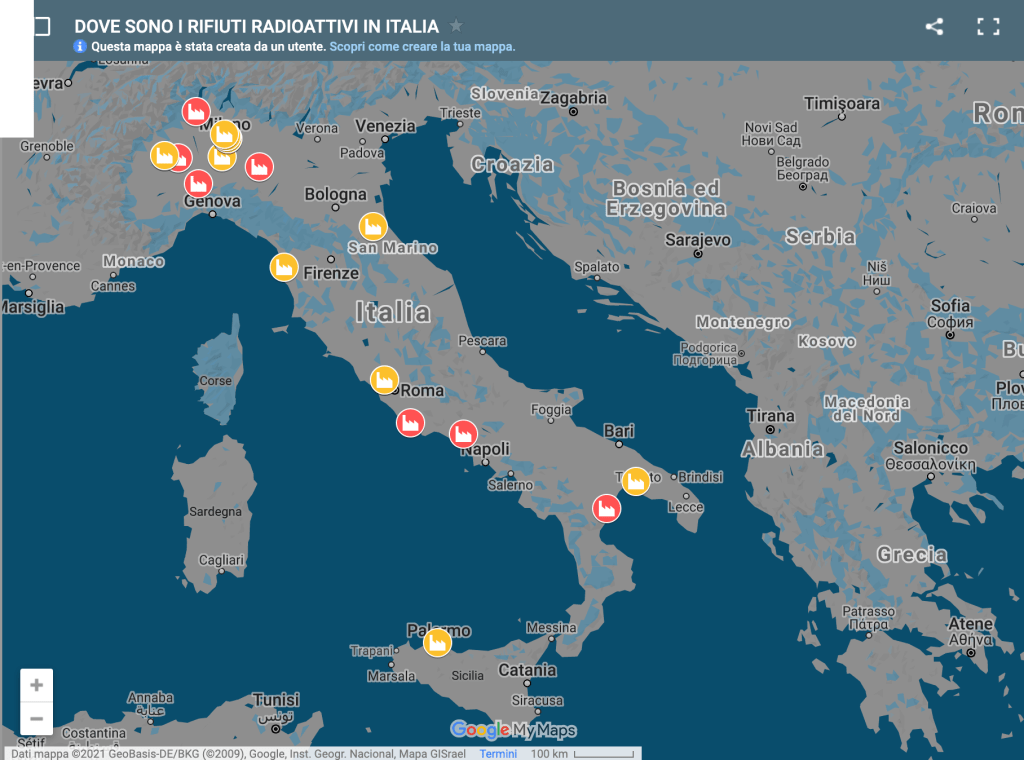
Task: Click the share icon in the header
Action: 934,27
